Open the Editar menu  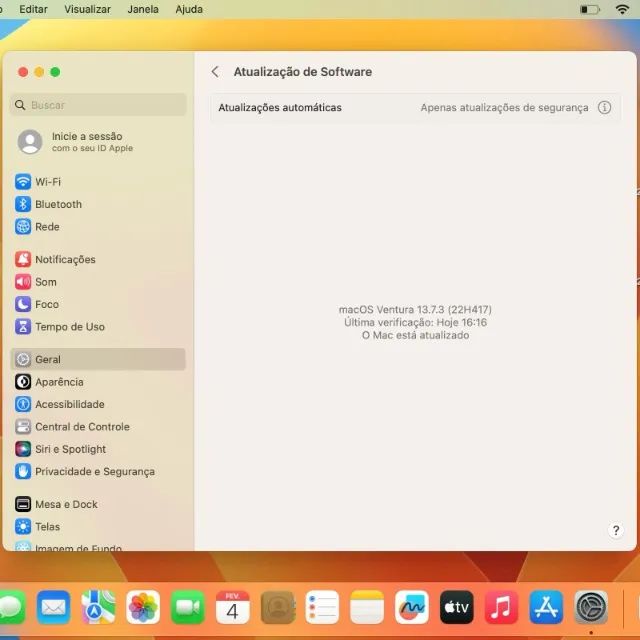(33, 9)
